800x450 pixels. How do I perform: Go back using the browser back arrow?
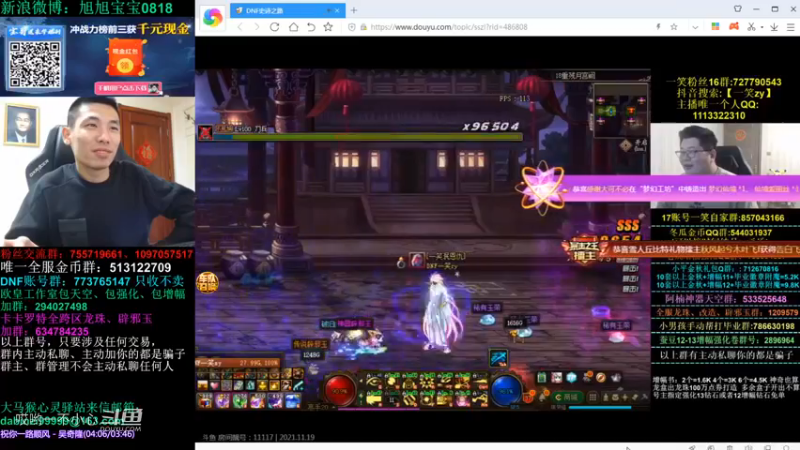(x=240, y=27)
